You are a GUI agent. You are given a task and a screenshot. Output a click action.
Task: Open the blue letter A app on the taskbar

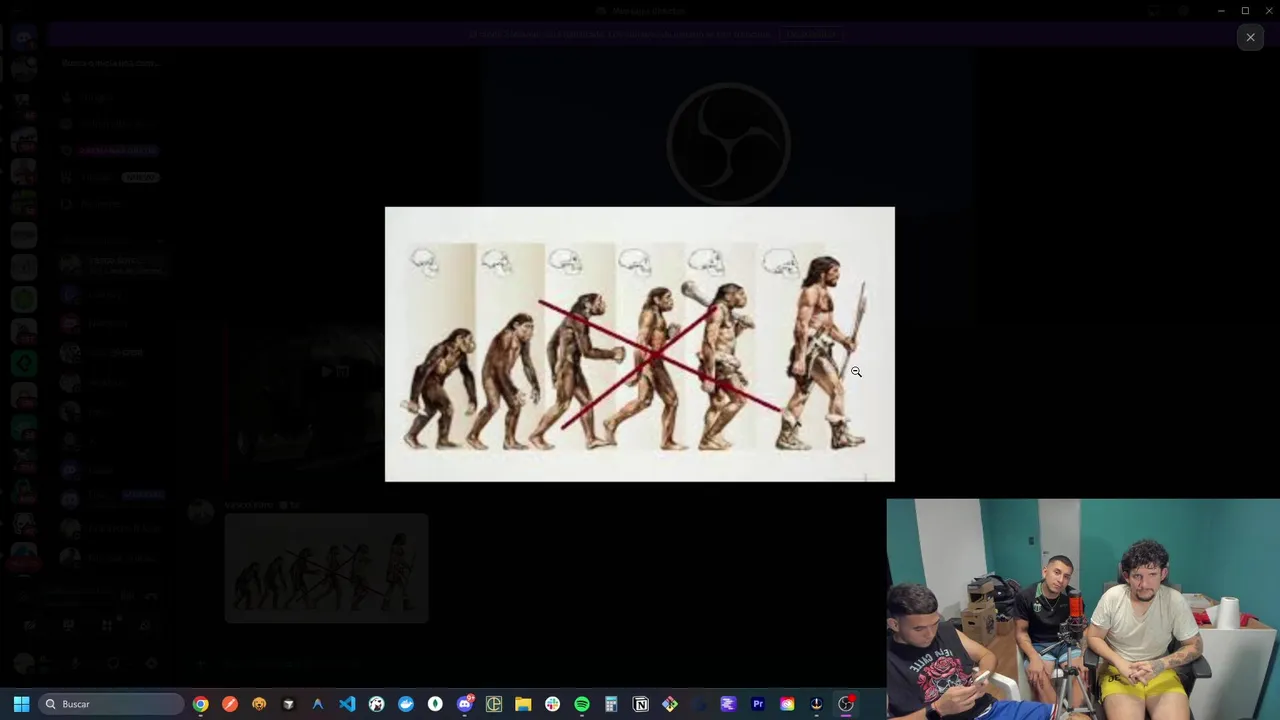[318, 704]
